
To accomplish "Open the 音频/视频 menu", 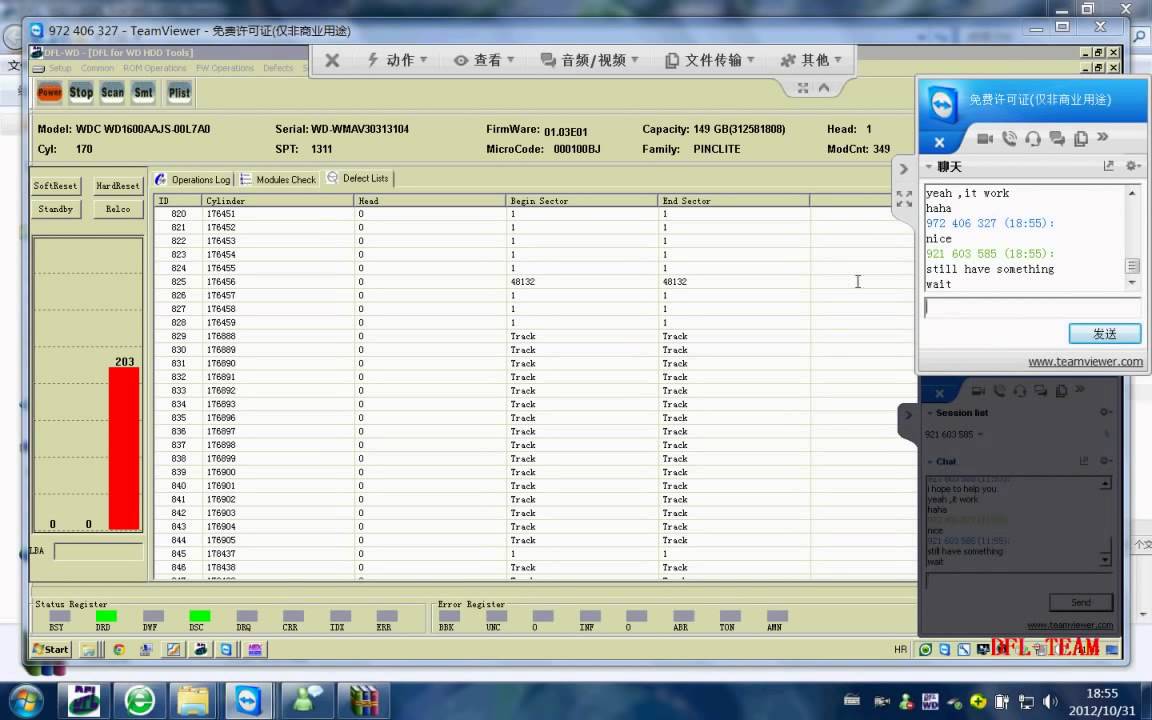I will click(x=590, y=60).
